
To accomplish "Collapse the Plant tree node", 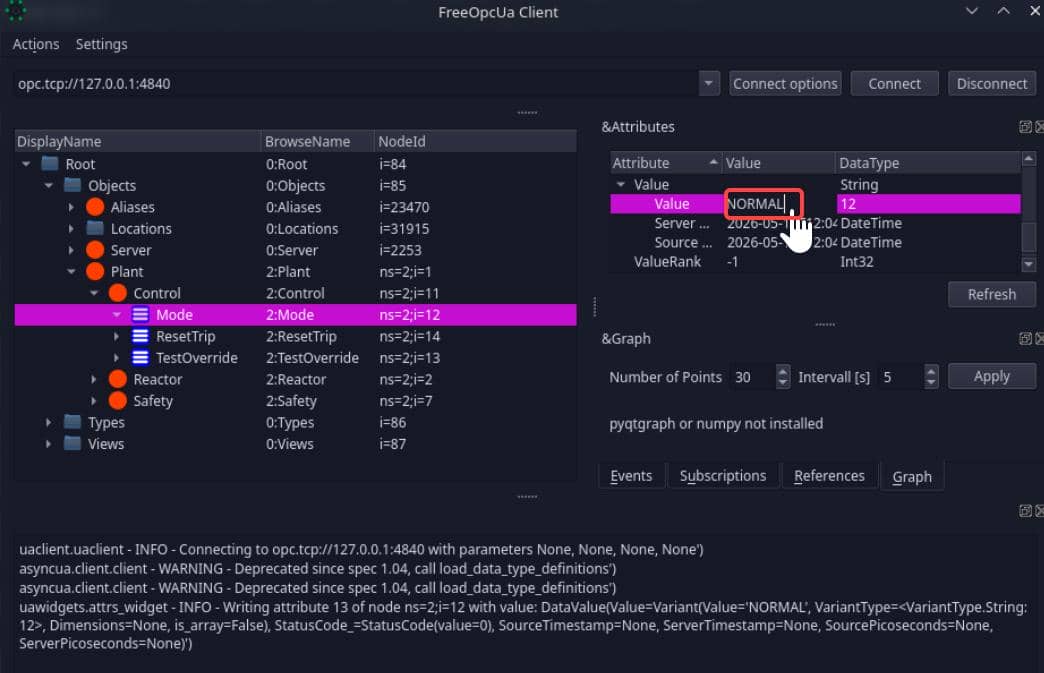I will click(71, 272).
